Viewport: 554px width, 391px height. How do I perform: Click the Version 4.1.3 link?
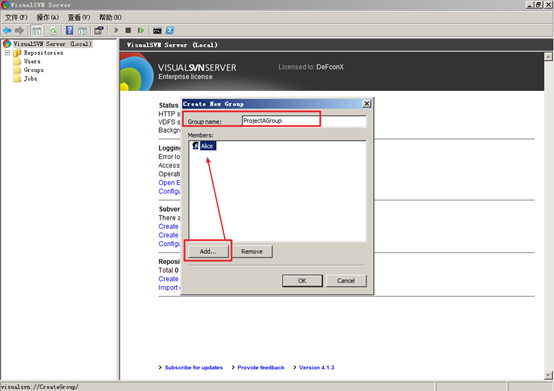point(316,368)
